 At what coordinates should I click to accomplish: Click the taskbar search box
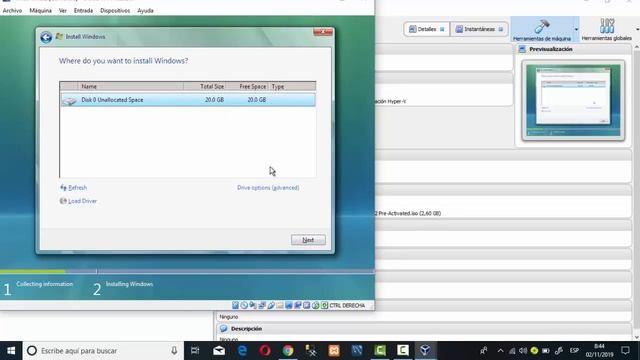102,351
